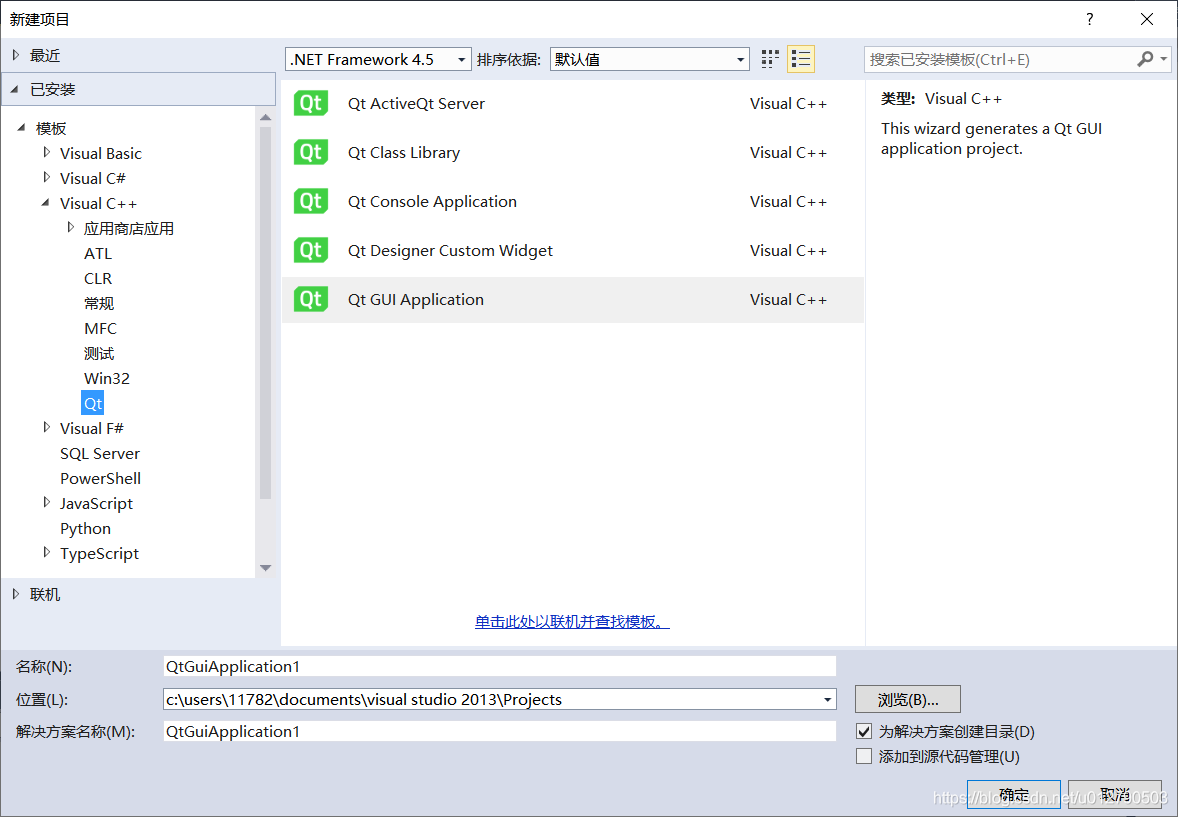Click the 确定 confirm button

pyautogui.click(x=1013, y=794)
